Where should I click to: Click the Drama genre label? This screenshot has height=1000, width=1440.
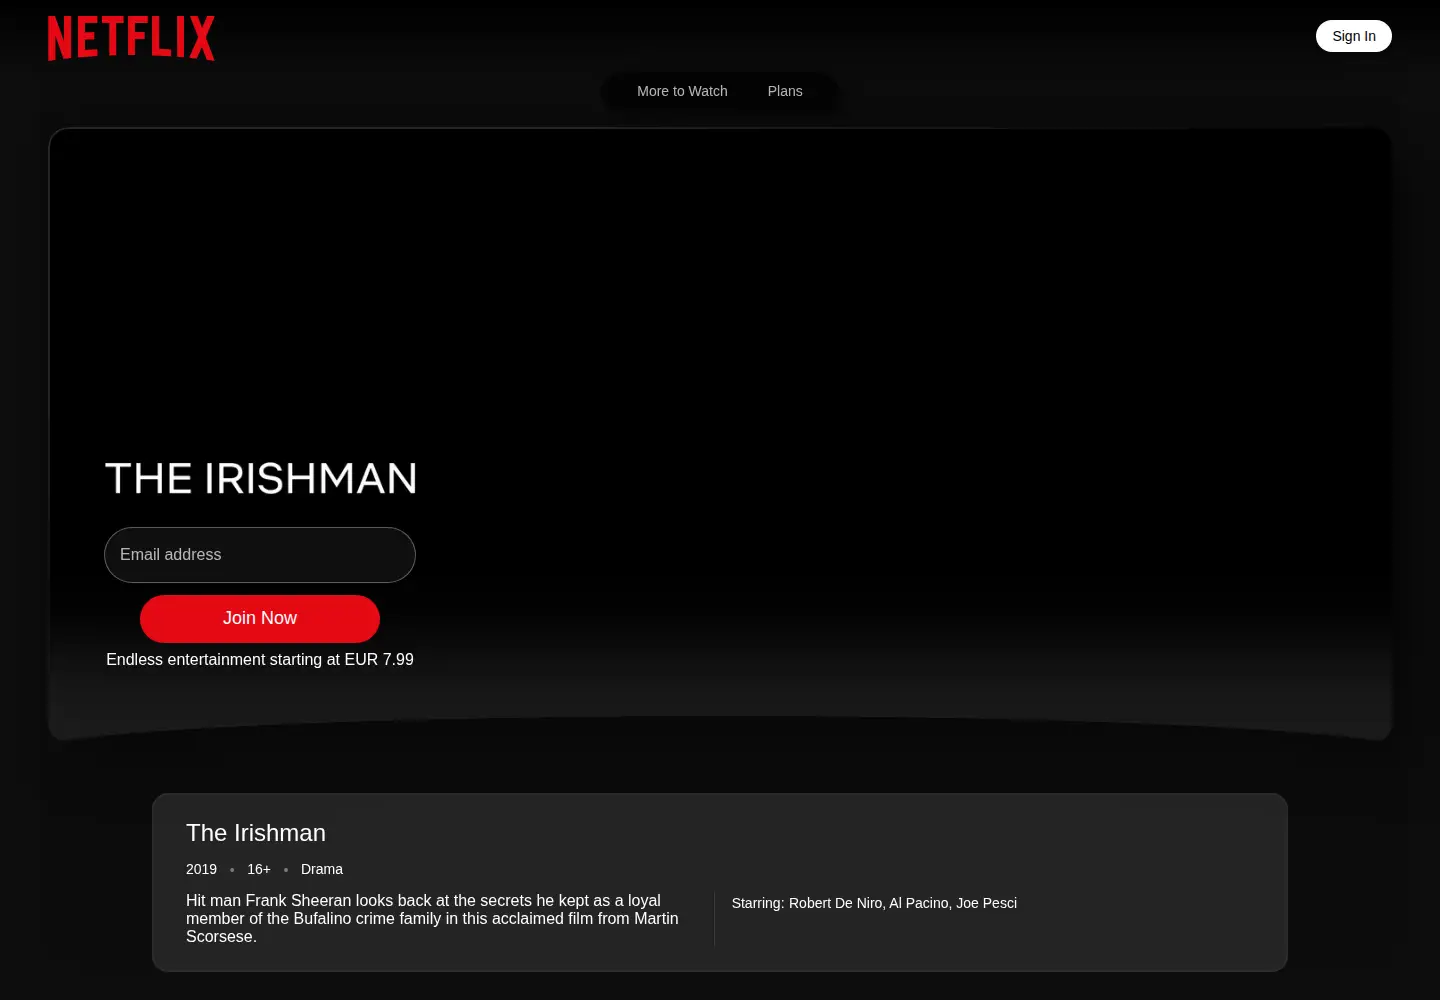pos(322,869)
